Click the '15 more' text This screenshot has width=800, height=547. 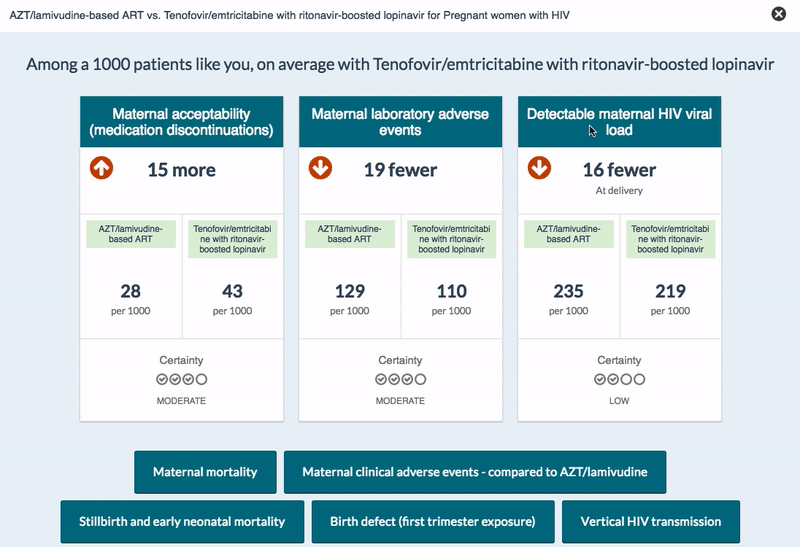click(182, 170)
